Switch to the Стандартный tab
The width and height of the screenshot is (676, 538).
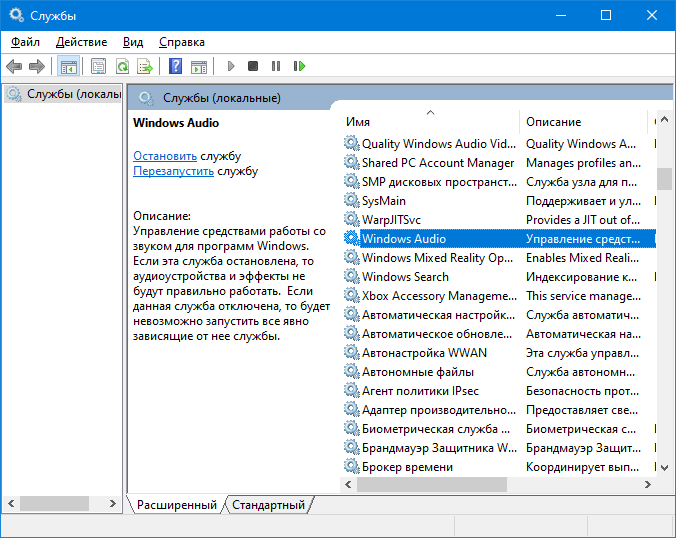(x=268, y=505)
